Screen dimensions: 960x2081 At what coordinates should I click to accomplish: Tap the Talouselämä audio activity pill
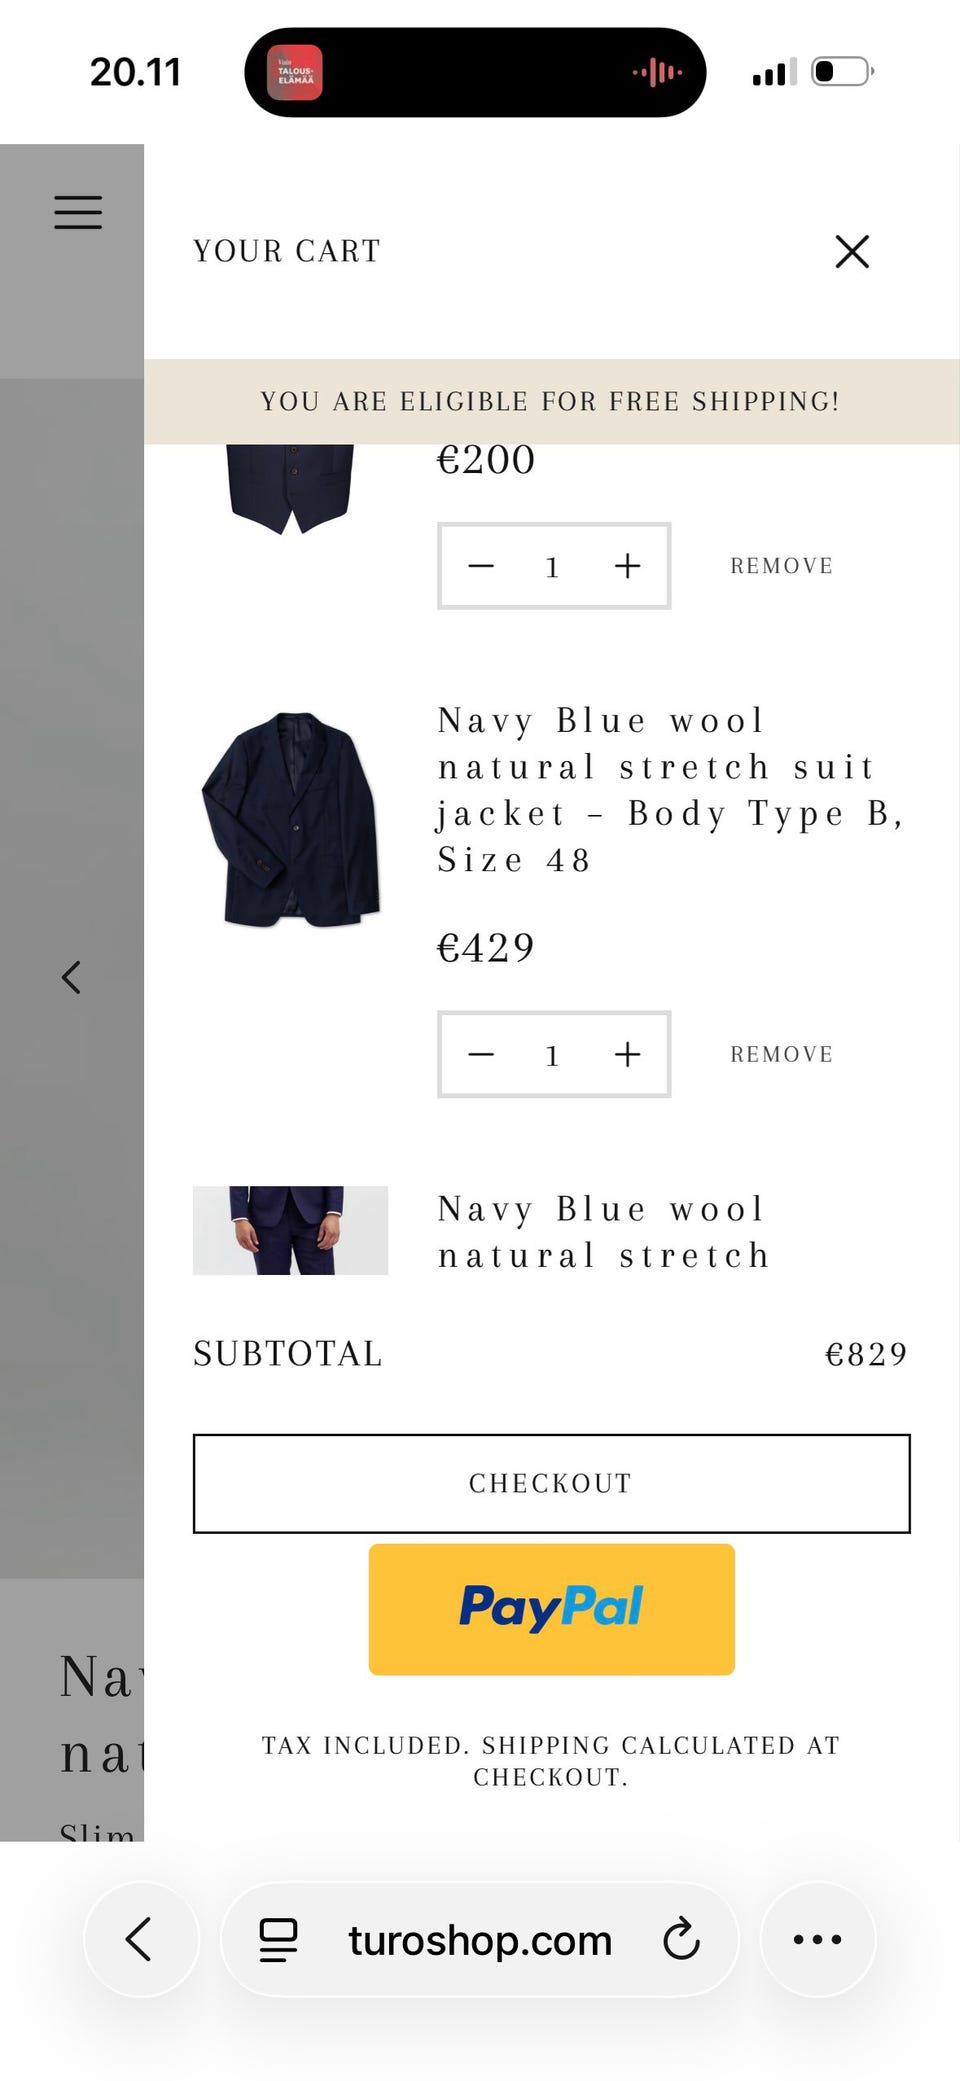(475, 72)
